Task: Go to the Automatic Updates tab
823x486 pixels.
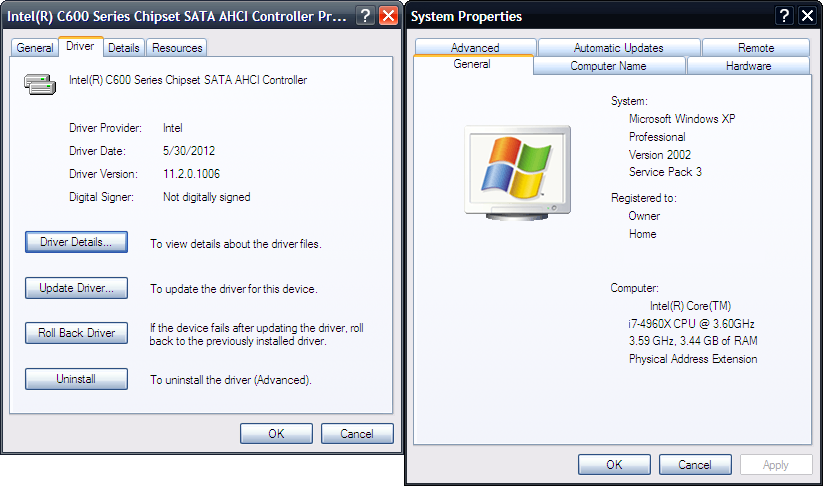Action: pos(619,48)
